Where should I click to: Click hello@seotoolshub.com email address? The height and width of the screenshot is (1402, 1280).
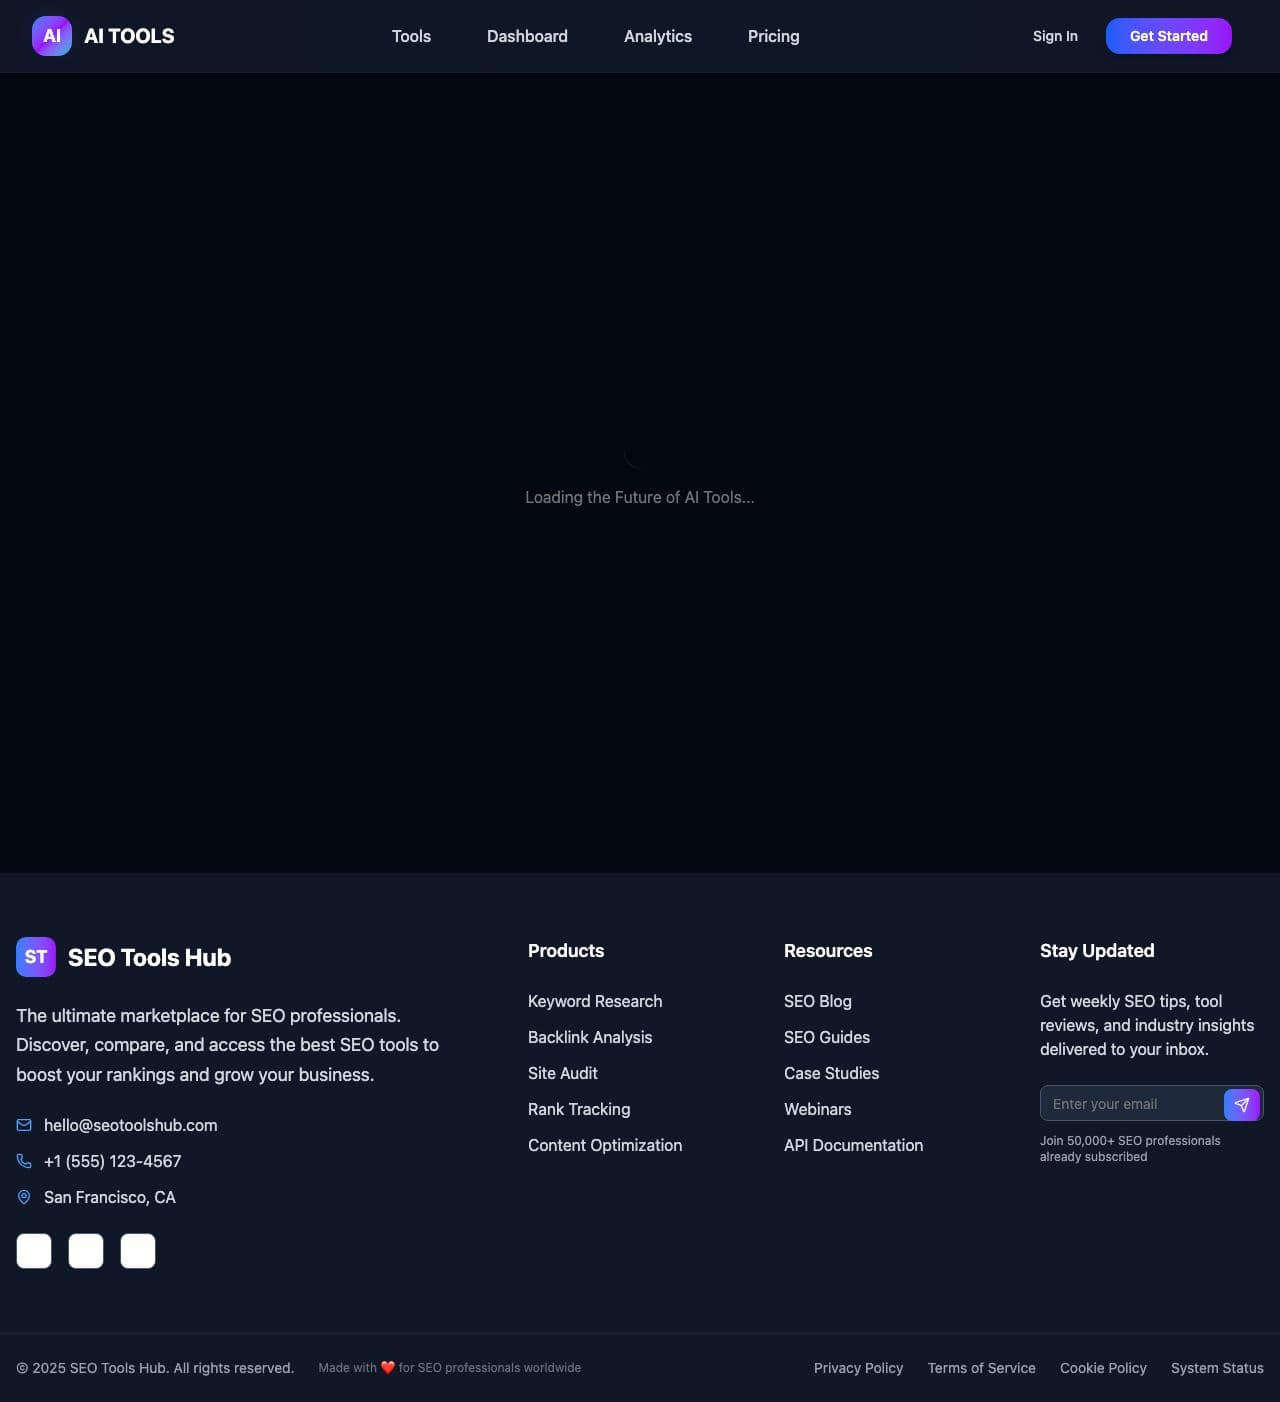[x=131, y=1125]
